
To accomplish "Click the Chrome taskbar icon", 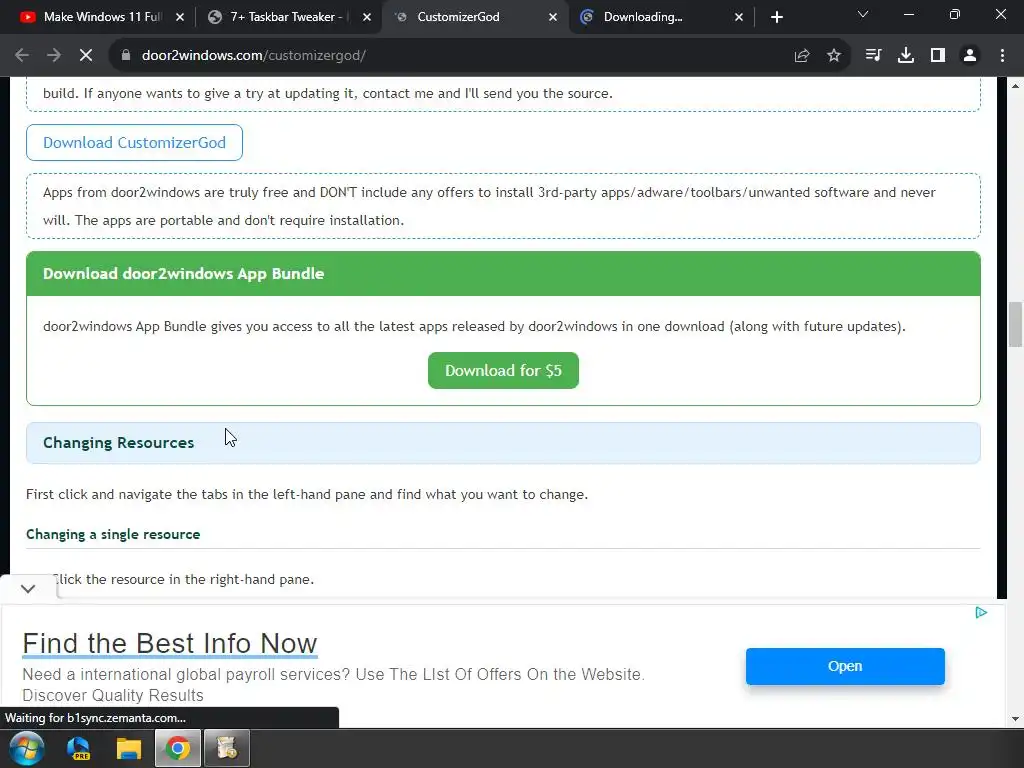I will point(178,748).
